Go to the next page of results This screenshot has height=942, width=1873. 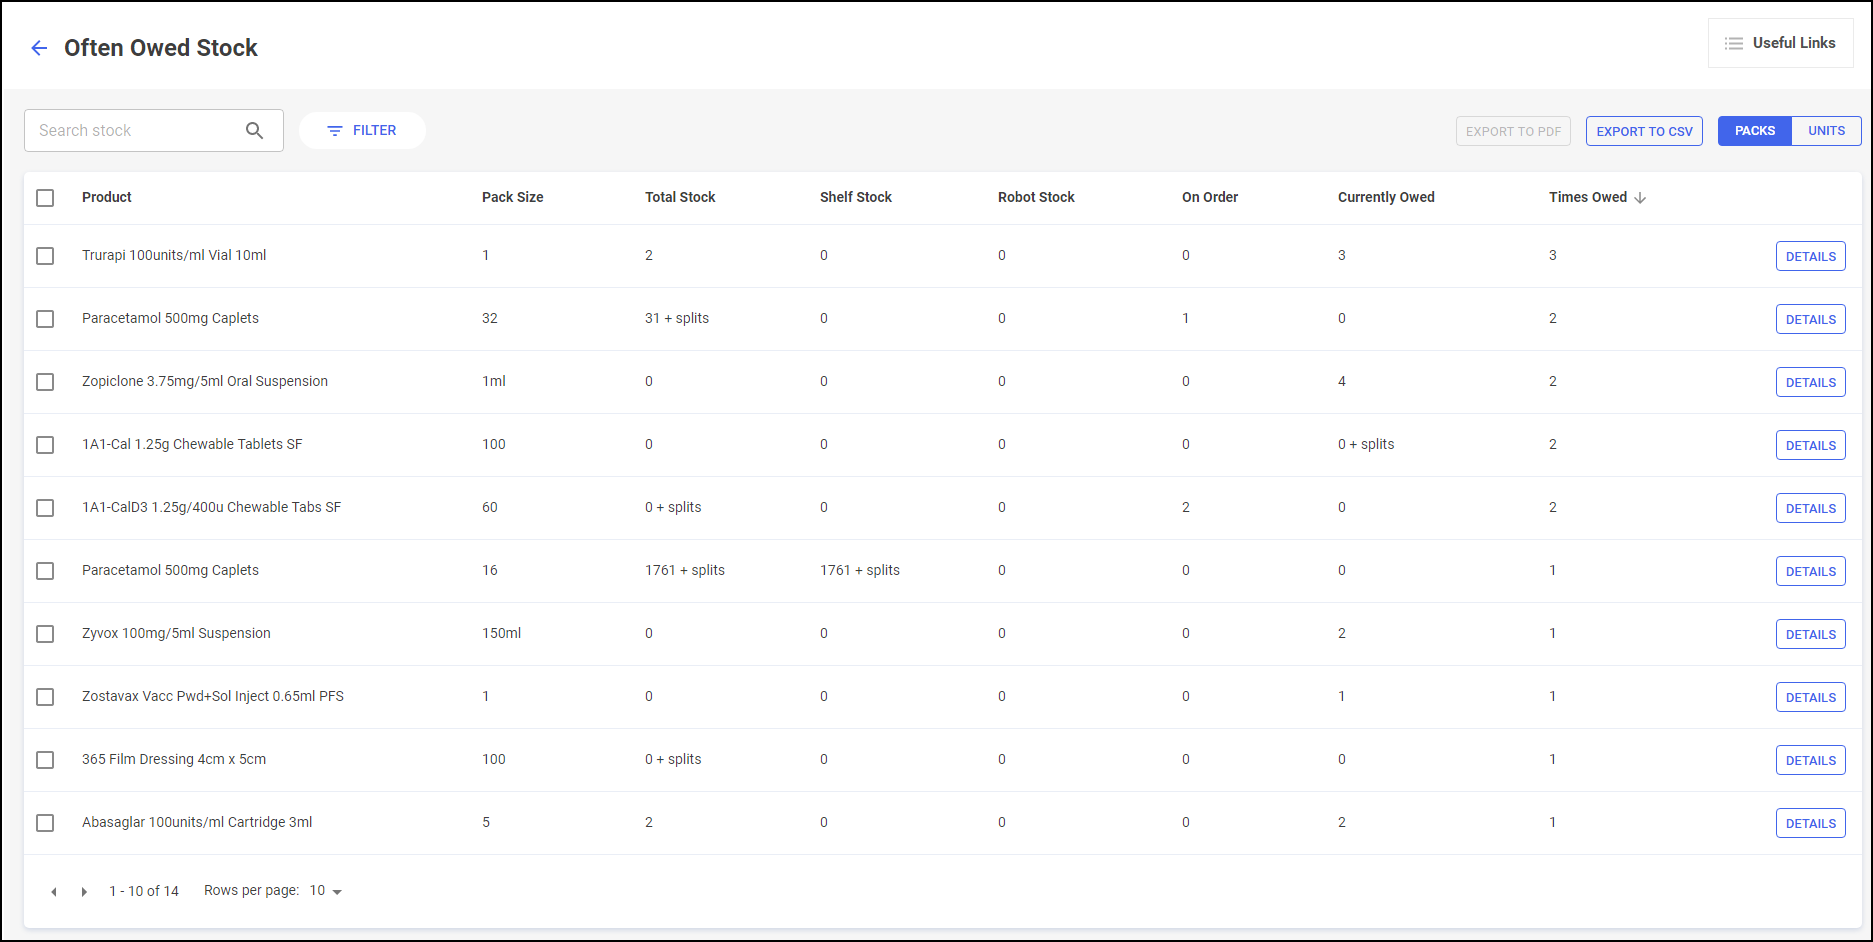84,892
